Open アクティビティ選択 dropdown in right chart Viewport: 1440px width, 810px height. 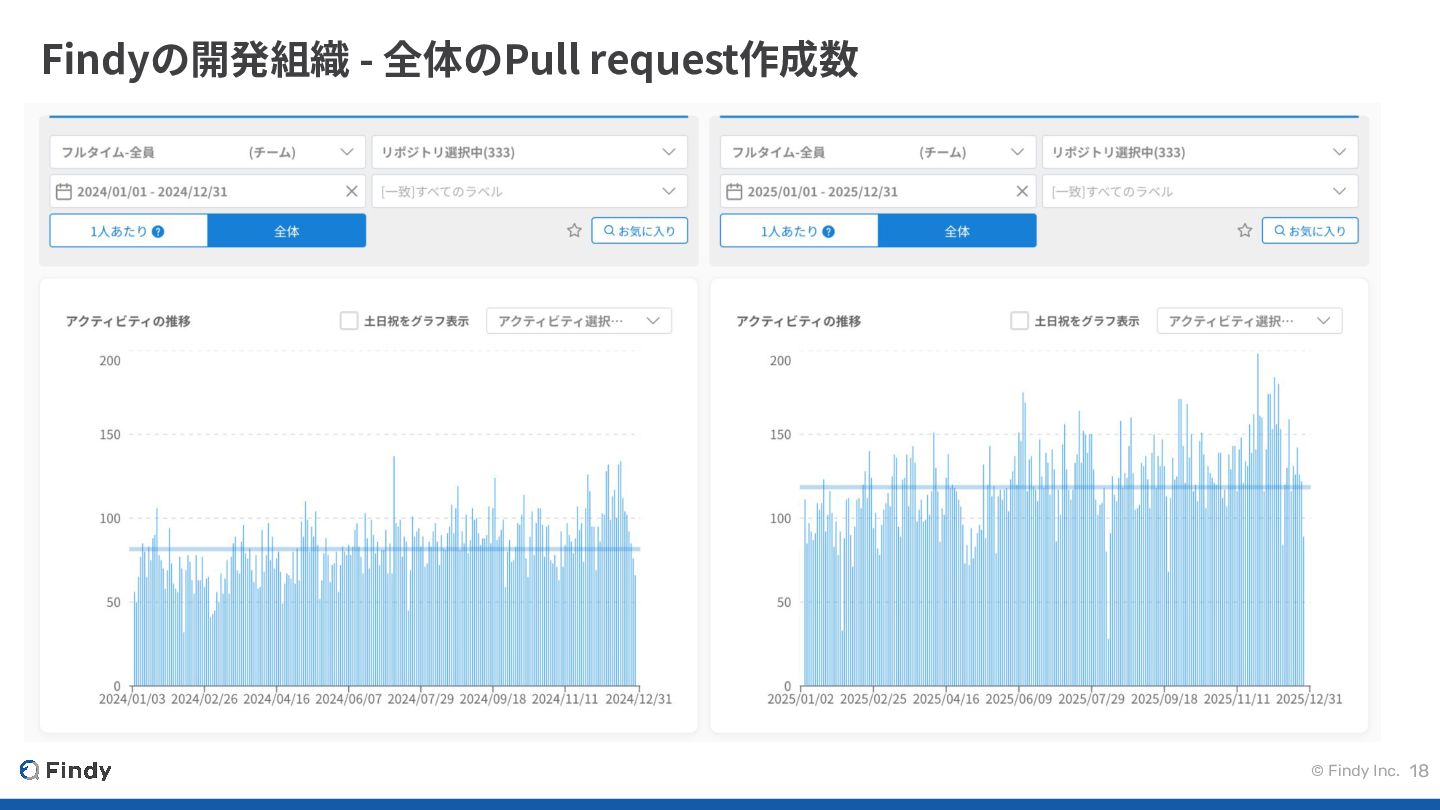pyautogui.click(x=1249, y=321)
